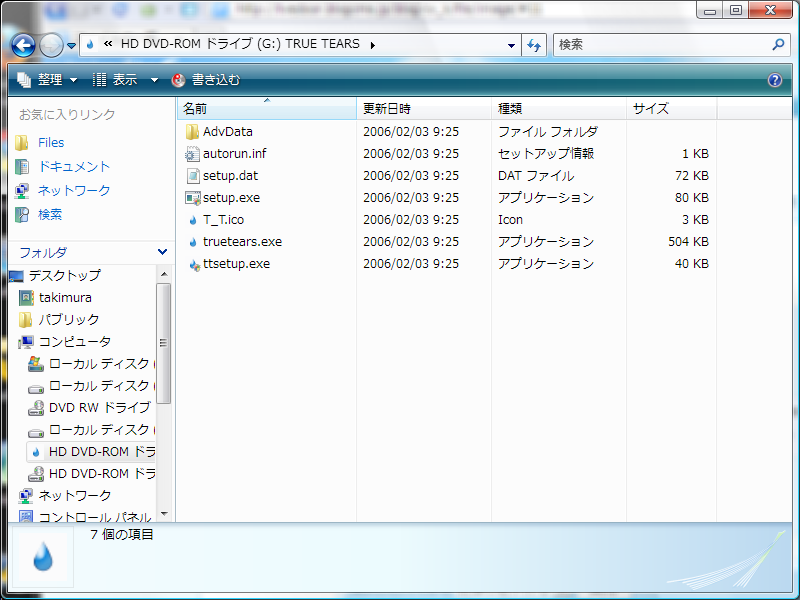800x600 pixels.
Task: Click the コンピュータ computer icon in tree
Action: pyautogui.click(x=26, y=342)
